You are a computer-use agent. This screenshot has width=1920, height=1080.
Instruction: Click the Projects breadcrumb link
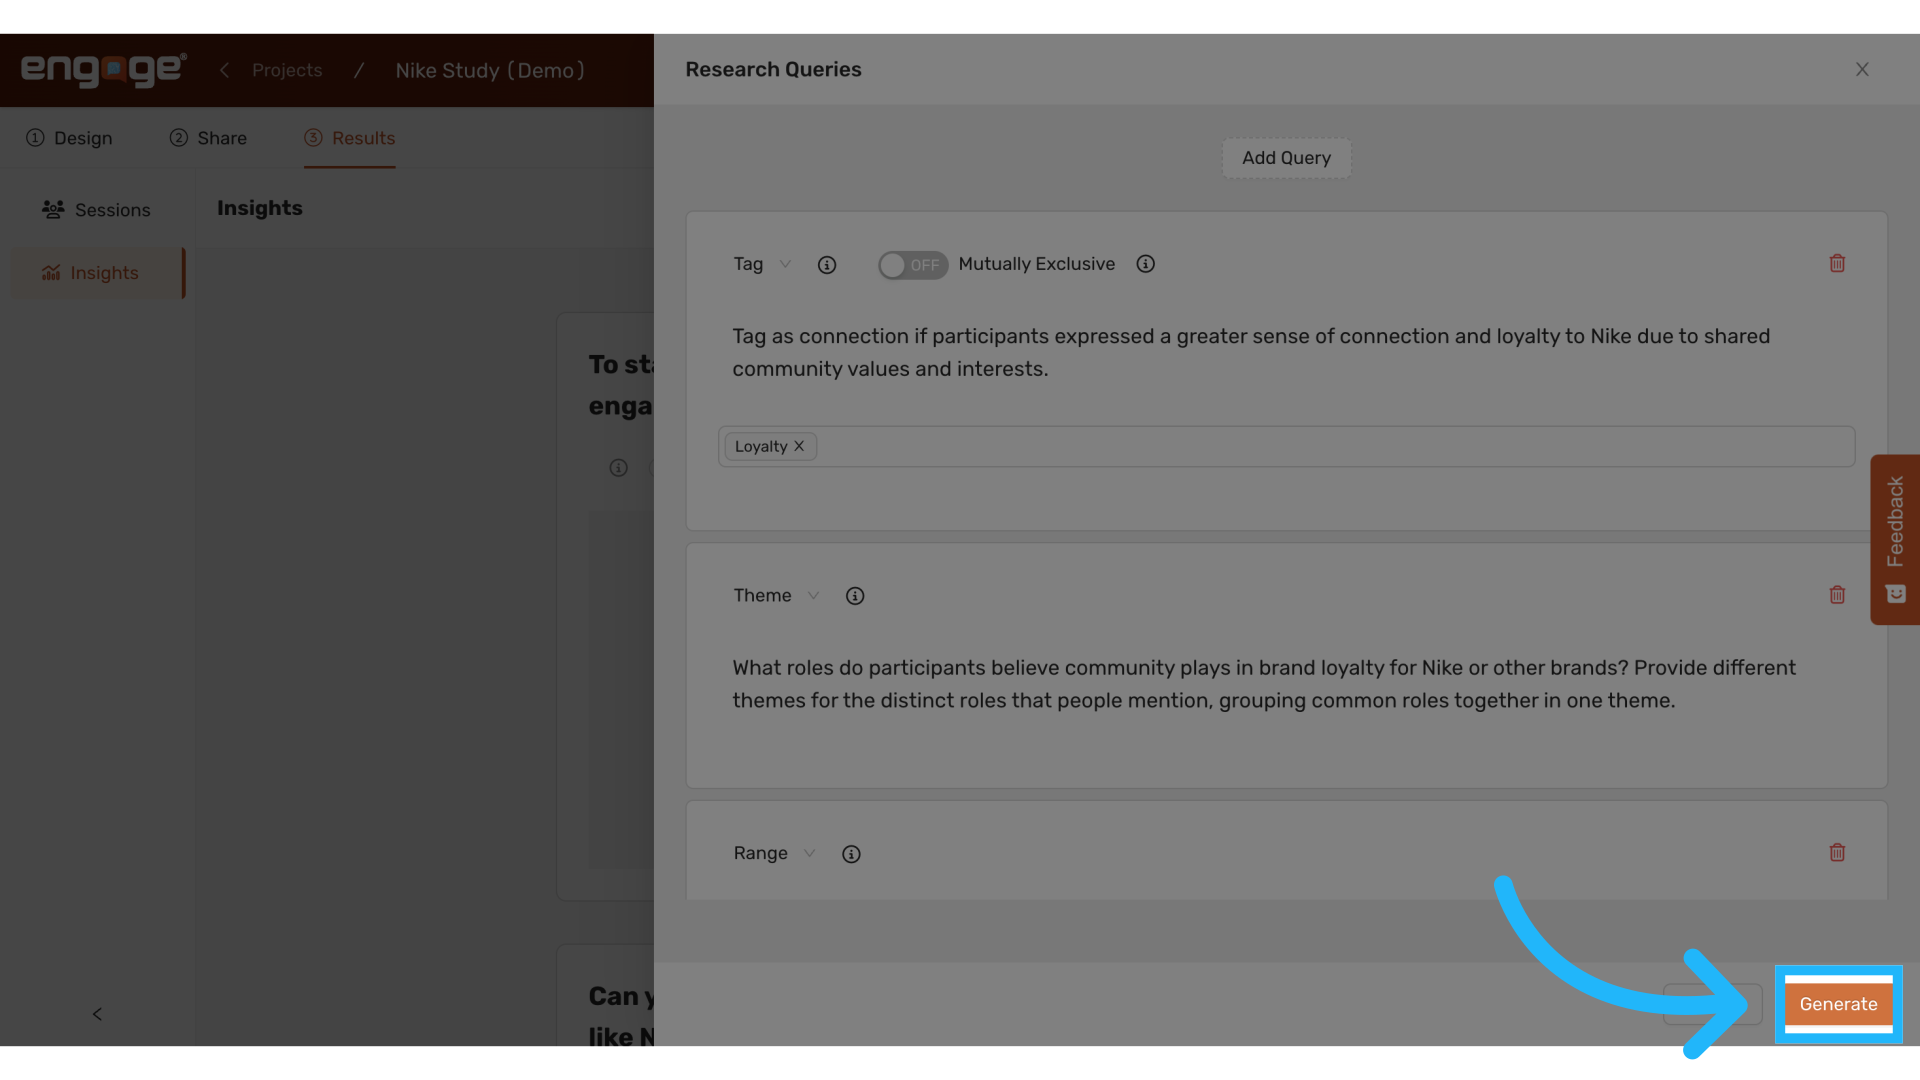point(287,70)
